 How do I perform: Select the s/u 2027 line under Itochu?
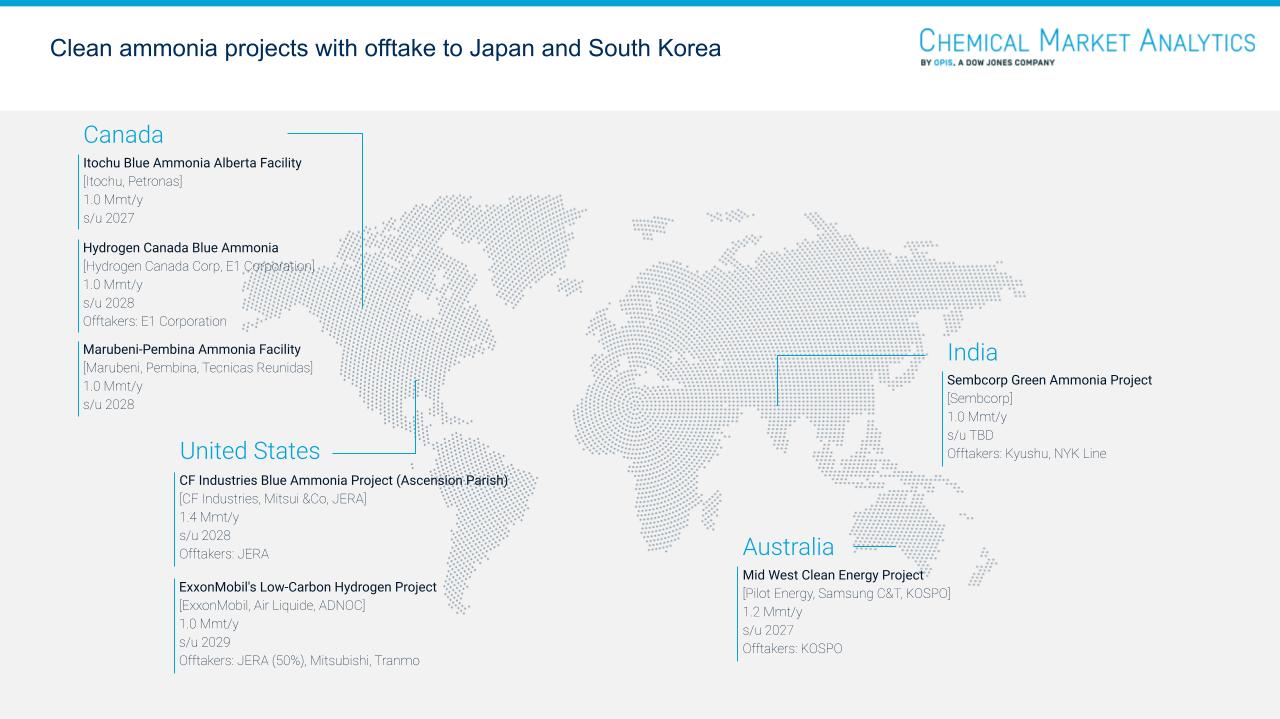pos(108,218)
